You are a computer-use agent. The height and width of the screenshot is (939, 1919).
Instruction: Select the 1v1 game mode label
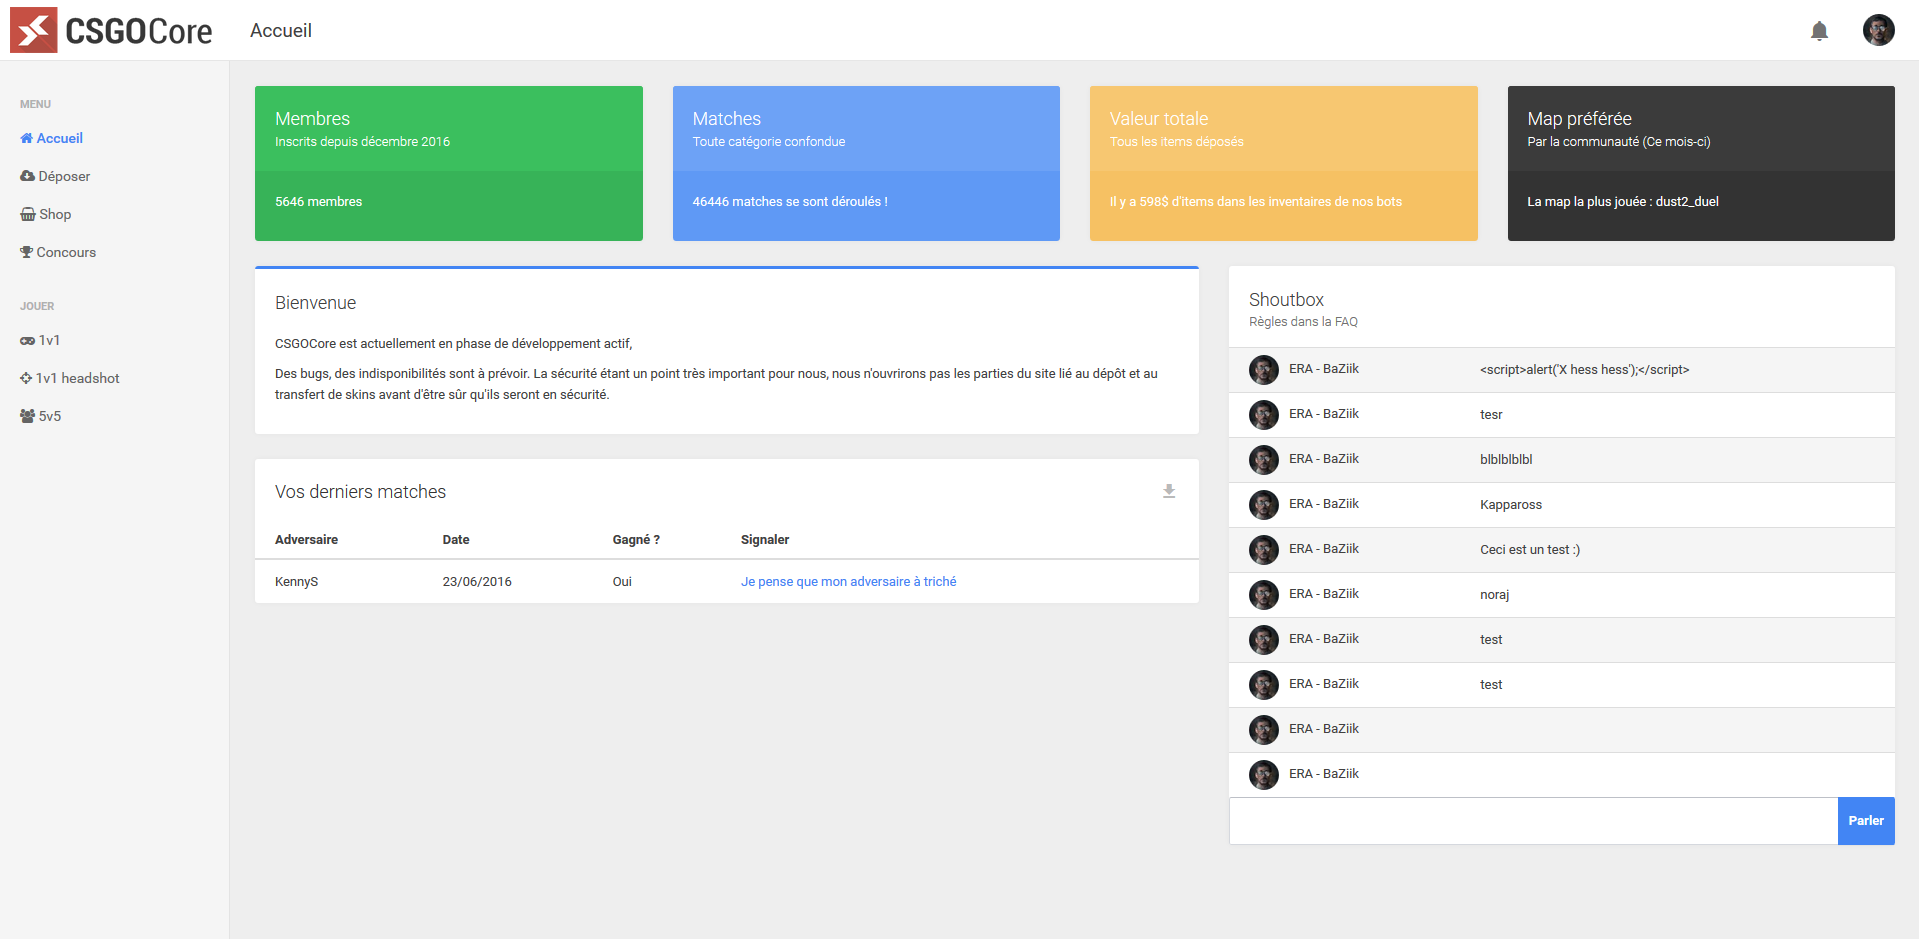(x=49, y=340)
